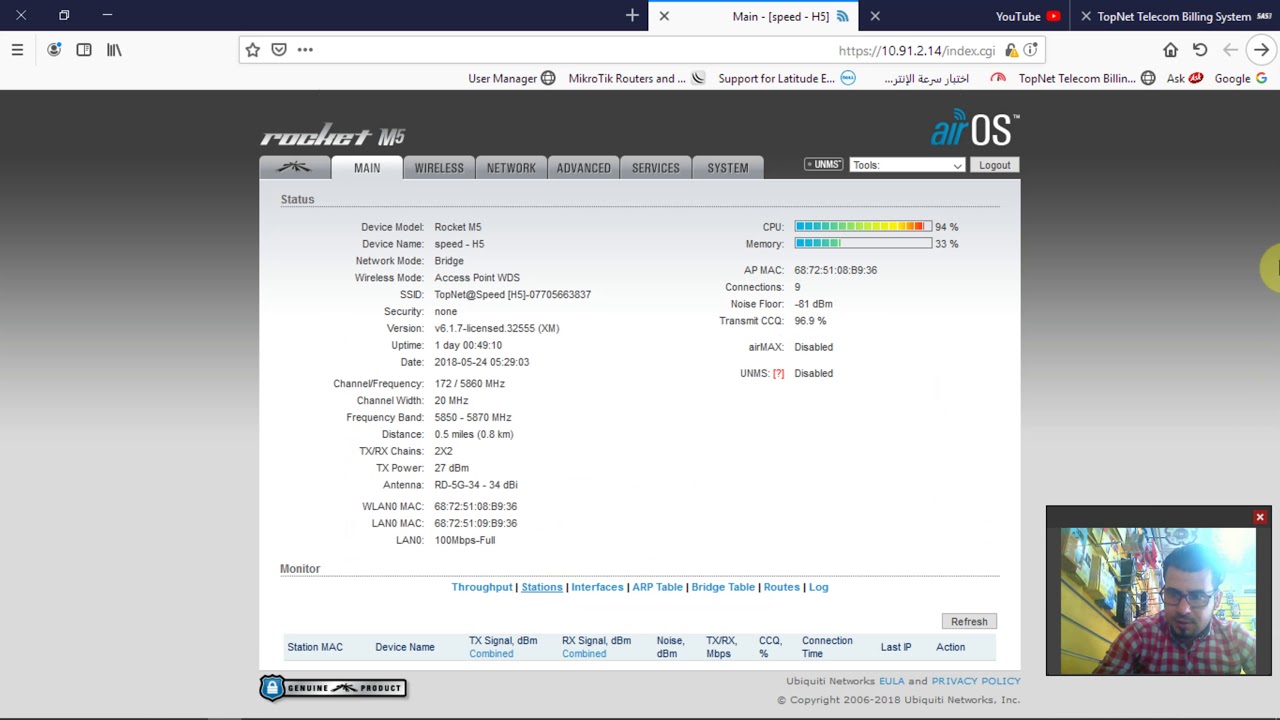
Task: Switch to TopNet Telecom Billing System tab
Action: point(1175,16)
